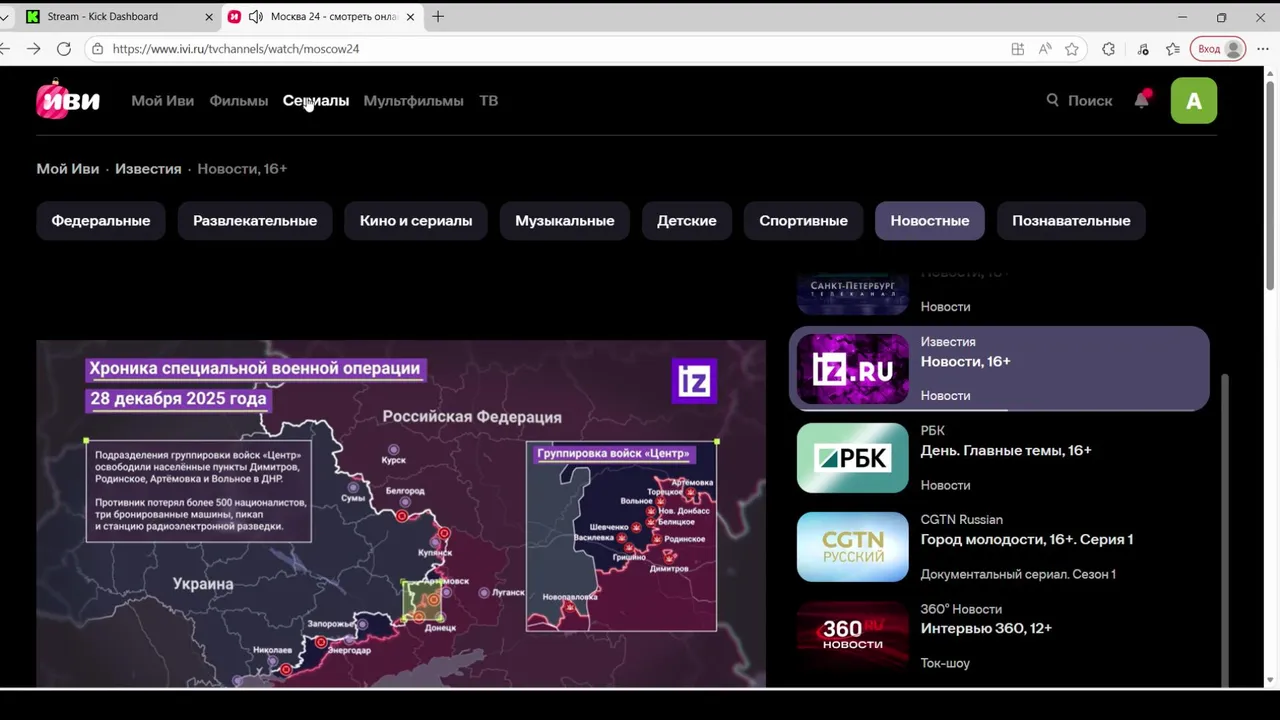Click the site info lock icon
This screenshot has height=720, width=1280.
[97, 48]
